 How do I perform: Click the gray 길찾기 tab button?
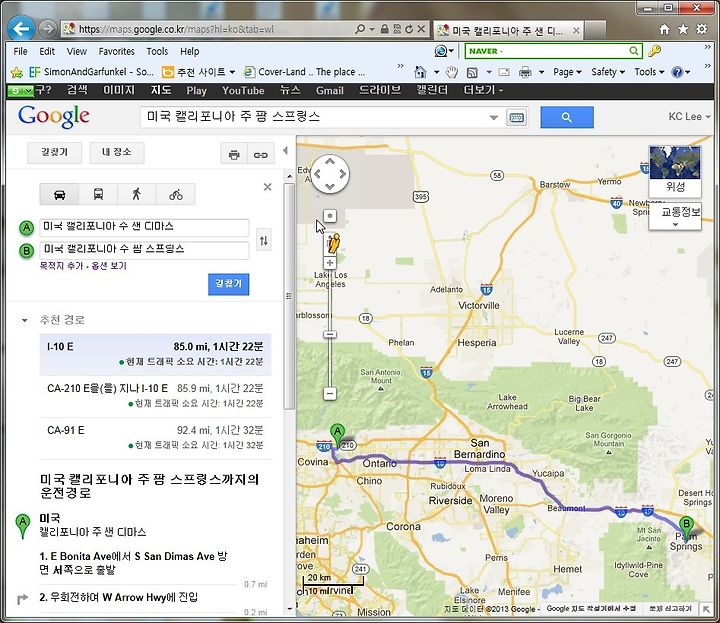(54, 153)
